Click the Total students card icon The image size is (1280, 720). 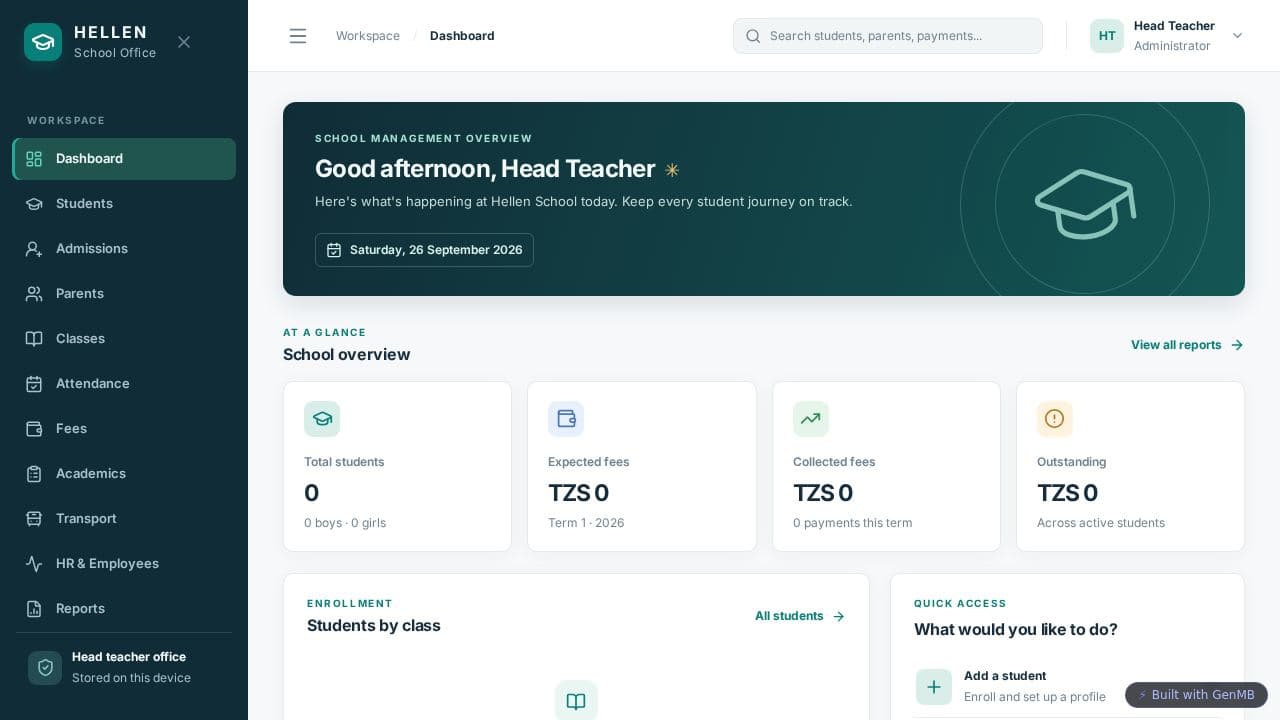322,419
